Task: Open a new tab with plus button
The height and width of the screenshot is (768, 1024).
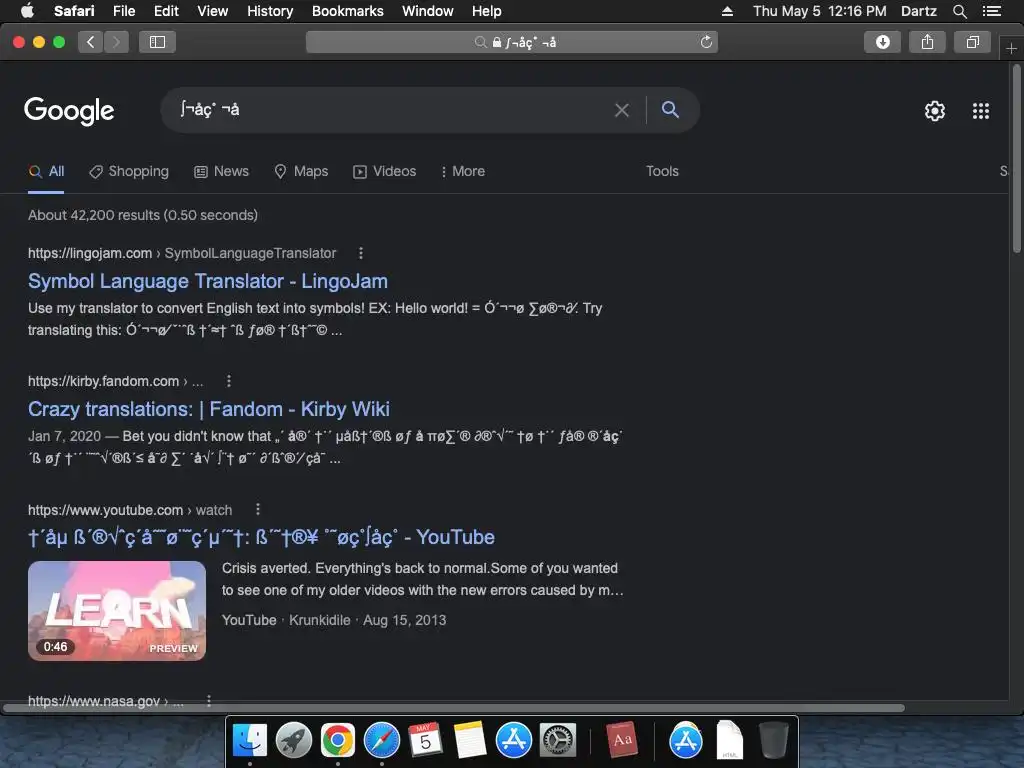Action: pos(1011,48)
